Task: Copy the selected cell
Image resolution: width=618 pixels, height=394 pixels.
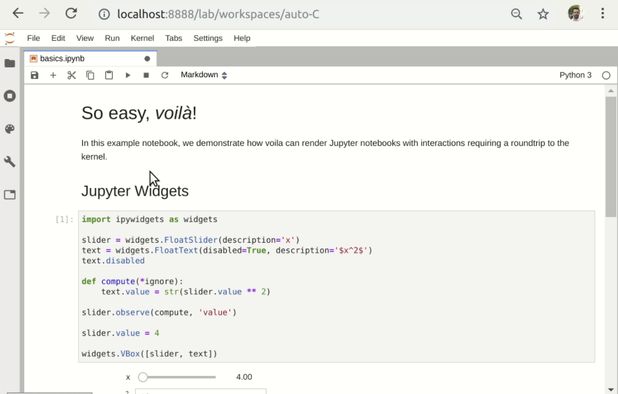Action: coord(90,75)
